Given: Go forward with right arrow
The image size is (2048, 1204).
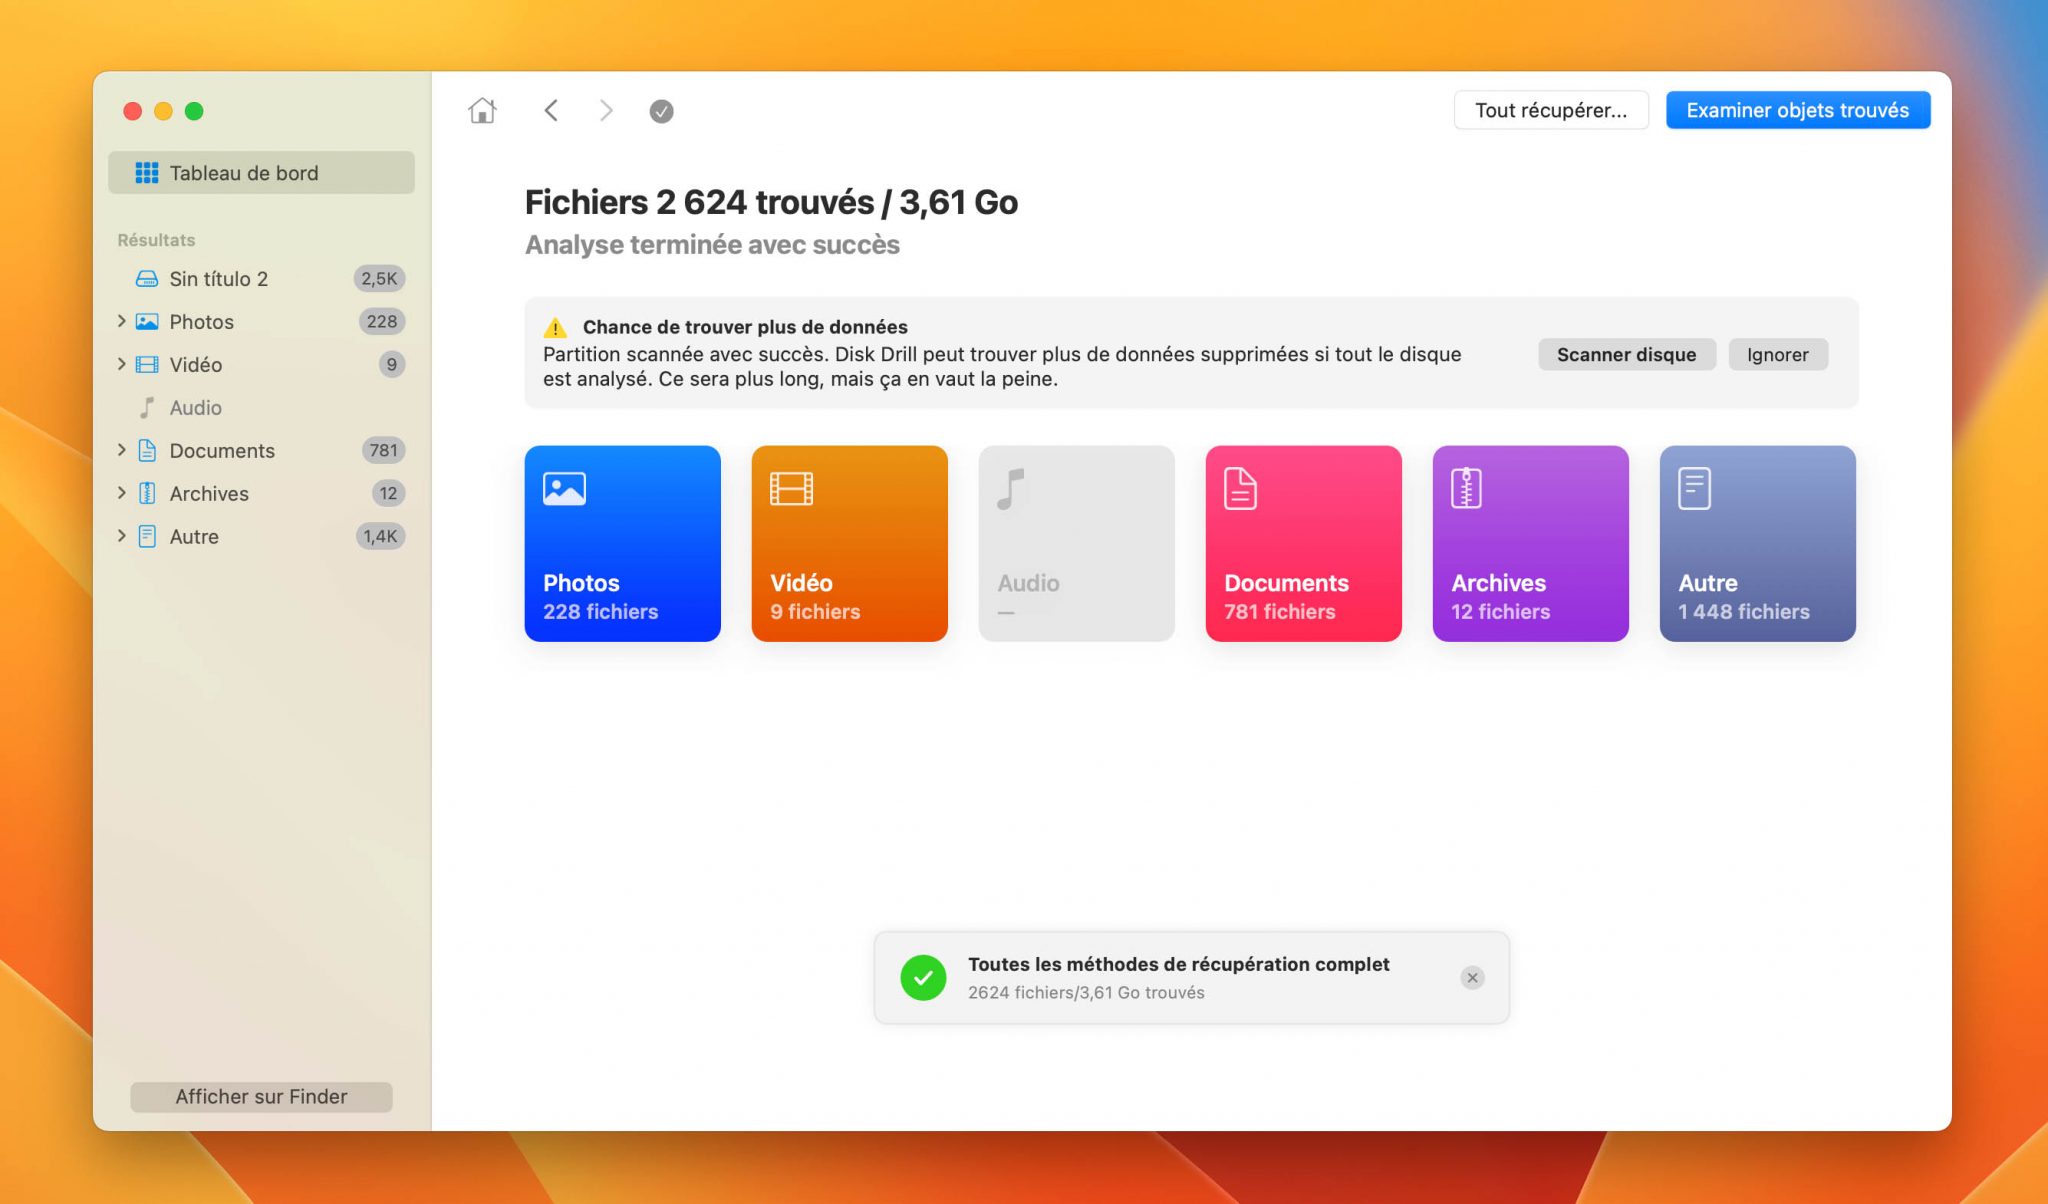Looking at the screenshot, I should pyautogui.click(x=606, y=111).
